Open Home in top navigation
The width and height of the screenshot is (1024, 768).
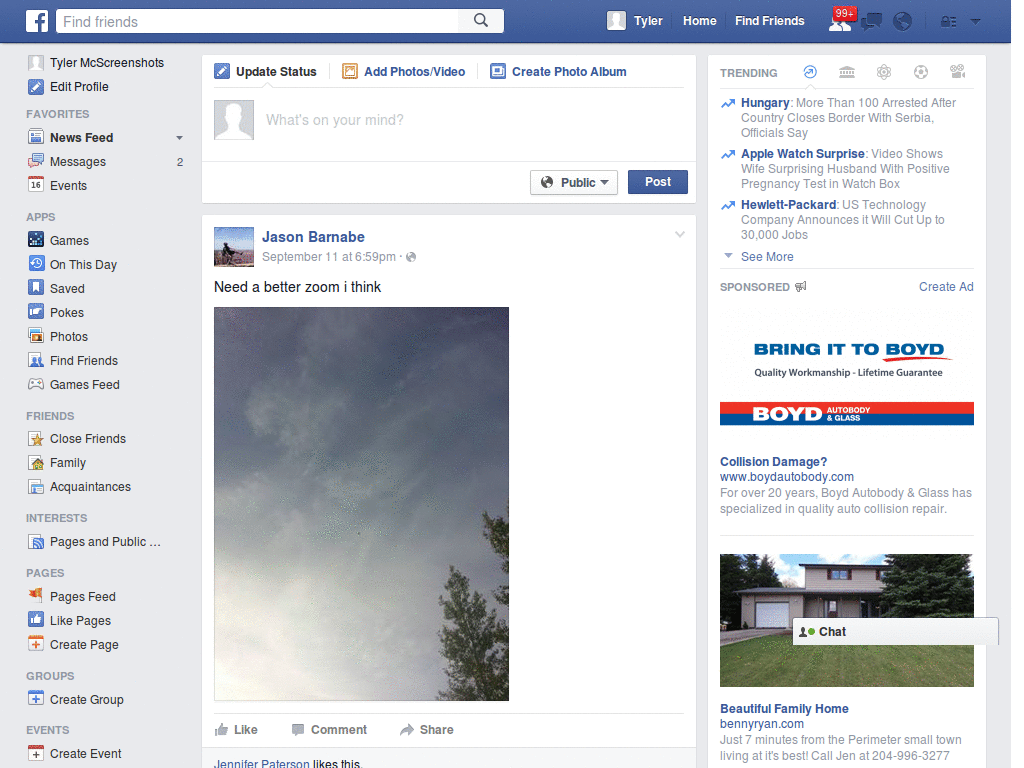pos(699,21)
